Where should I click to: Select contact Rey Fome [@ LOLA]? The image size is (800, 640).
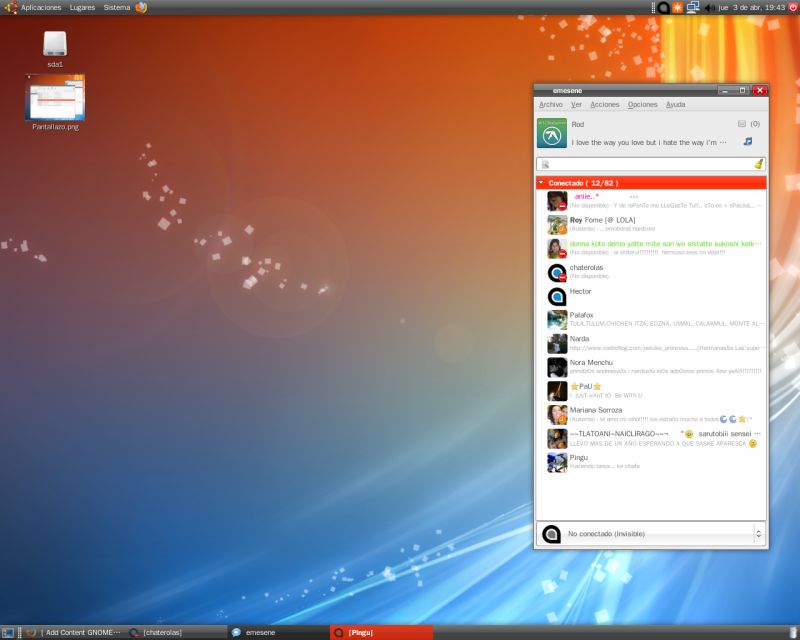(651, 225)
